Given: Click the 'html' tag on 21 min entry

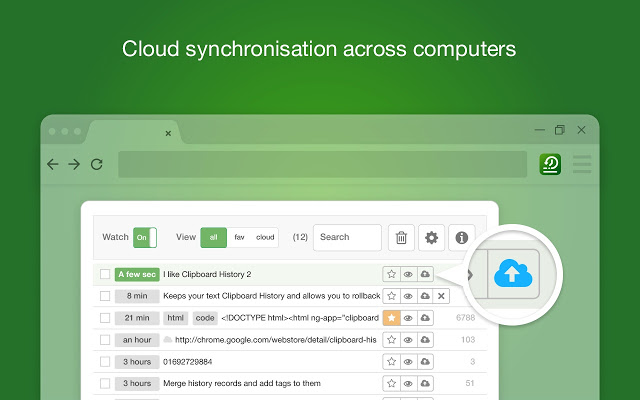Looking at the screenshot, I should (x=176, y=318).
